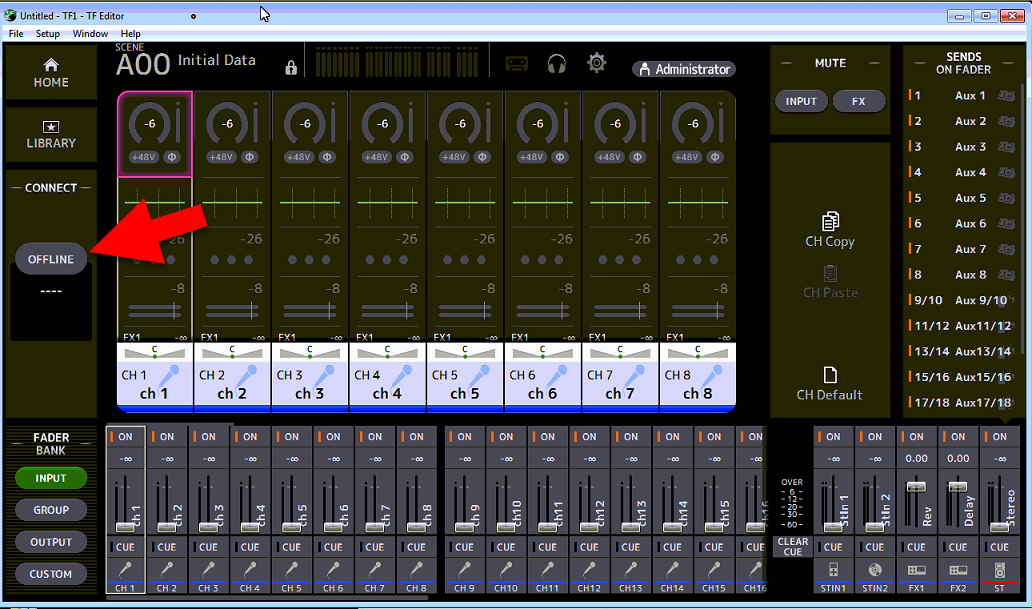Click the recorder cassette icon
Viewport: 1032px width, 609px height.
pyautogui.click(x=516, y=64)
